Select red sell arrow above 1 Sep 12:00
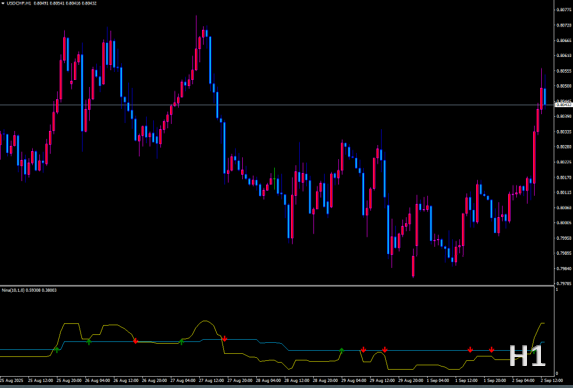This screenshot has height=388, width=573. click(x=470, y=350)
